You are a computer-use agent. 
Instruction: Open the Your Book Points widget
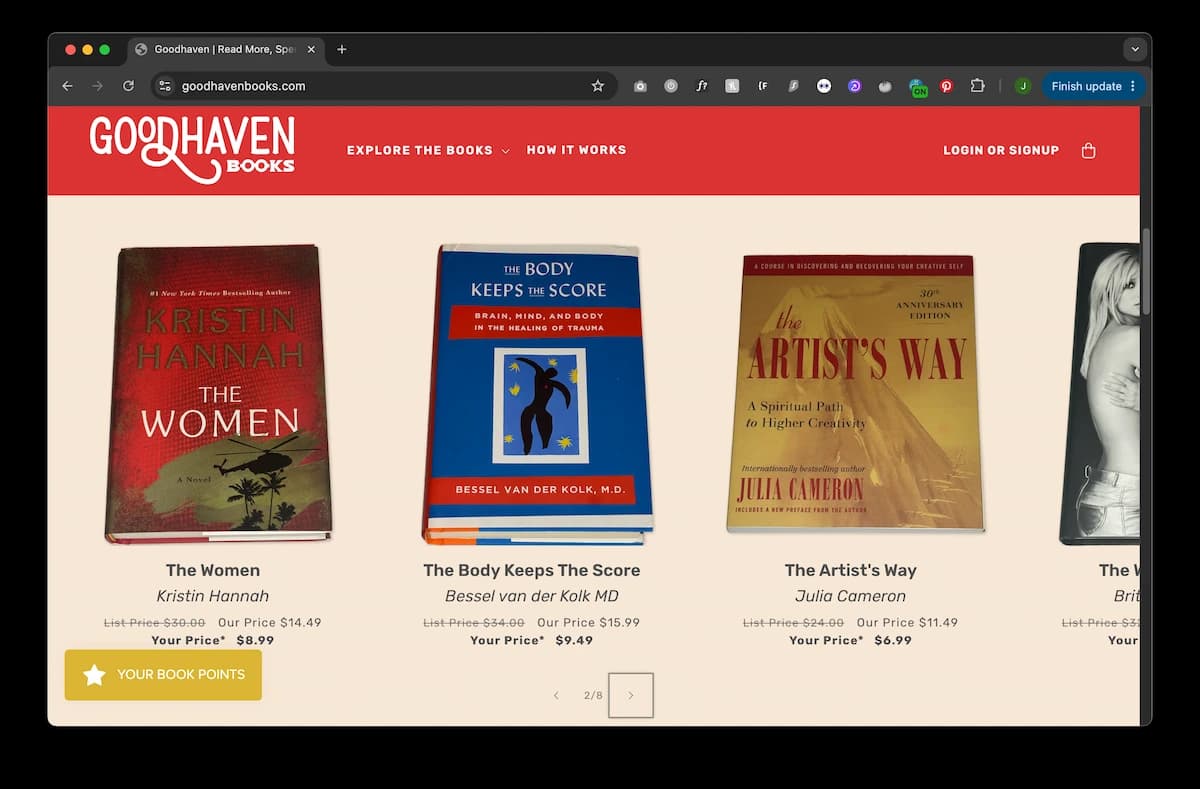coord(163,675)
